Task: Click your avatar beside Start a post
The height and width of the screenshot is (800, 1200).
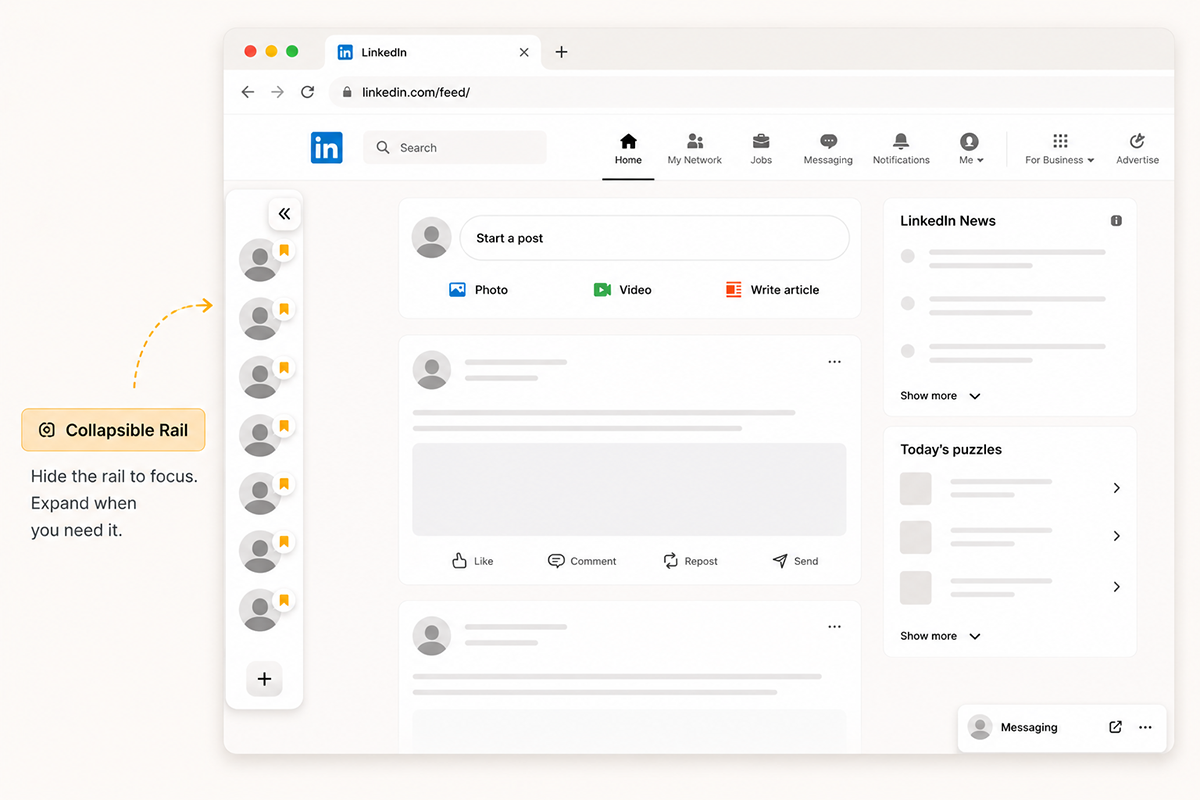Action: [431, 237]
